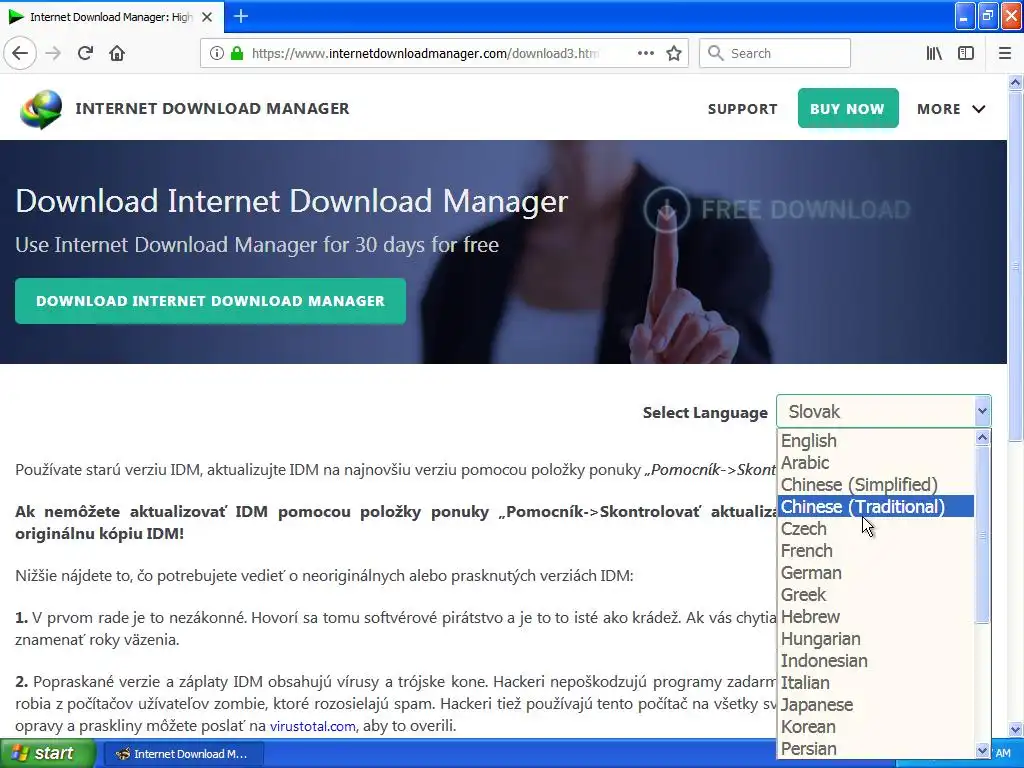Choose Italian language option
The height and width of the screenshot is (768, 1024).
point(875,683)
